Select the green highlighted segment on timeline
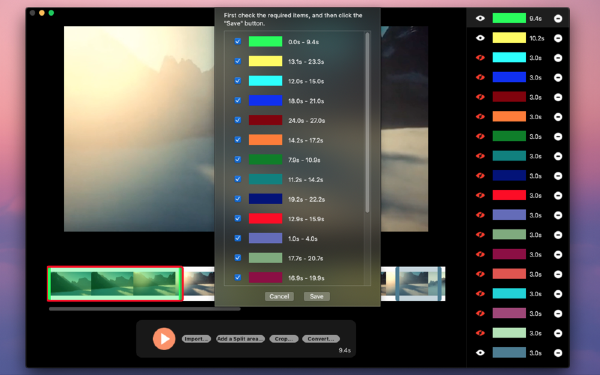 point(115,284)
